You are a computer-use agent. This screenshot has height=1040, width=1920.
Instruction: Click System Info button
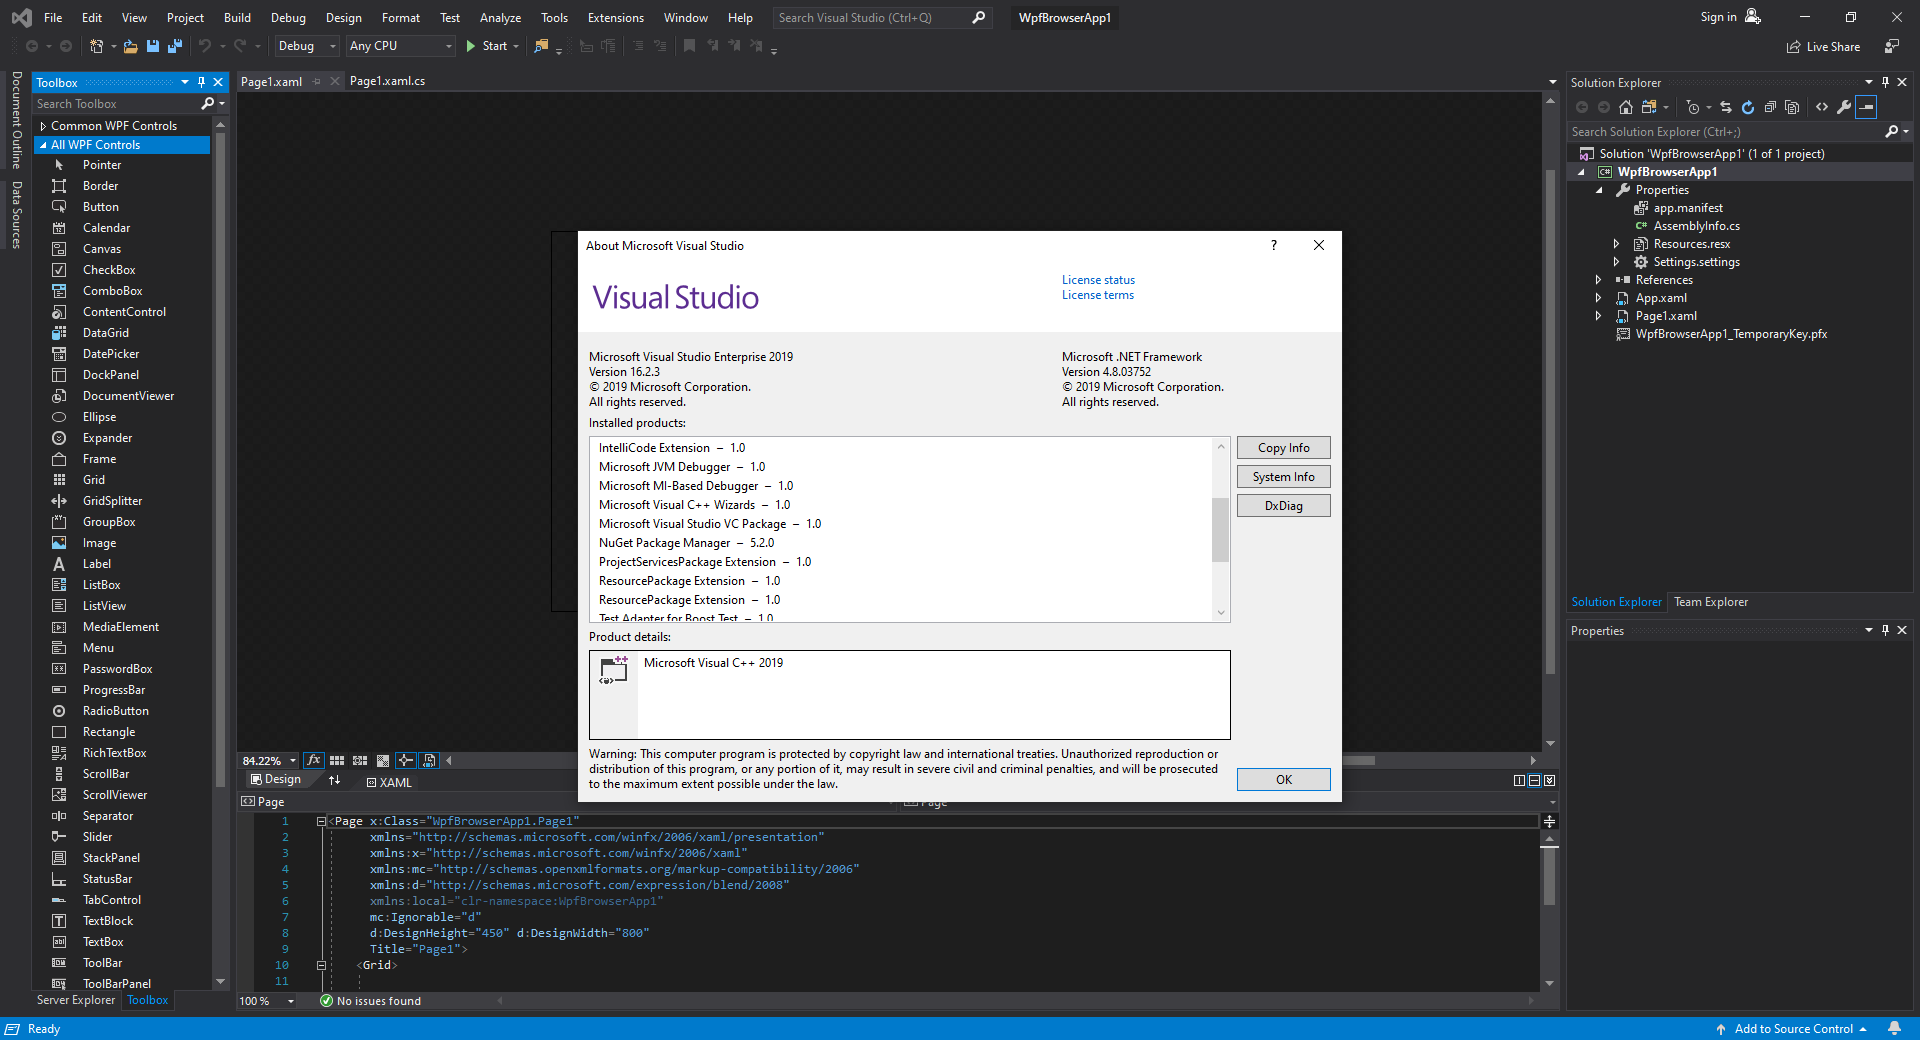coord(1283,477)
